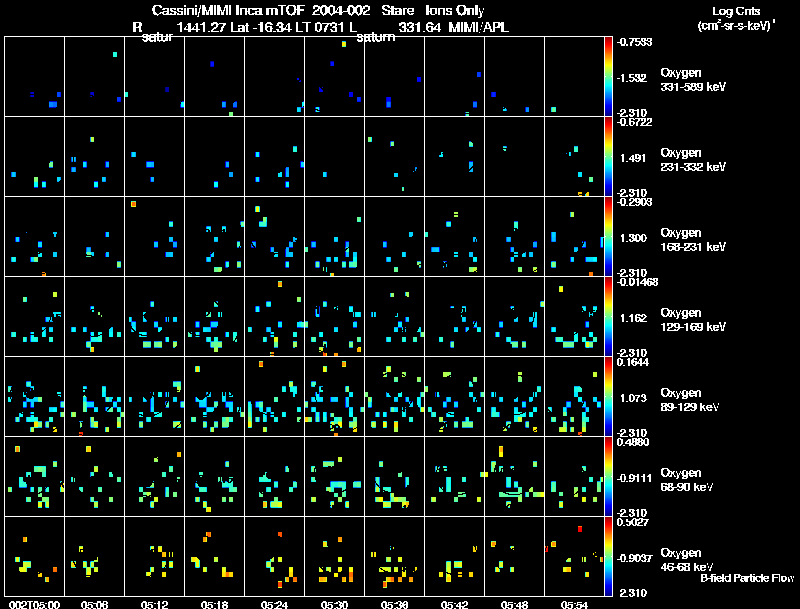This screenshot has width=800, height=609.
Task: Click the 05:30 time axis label
Action: (334, 605)
